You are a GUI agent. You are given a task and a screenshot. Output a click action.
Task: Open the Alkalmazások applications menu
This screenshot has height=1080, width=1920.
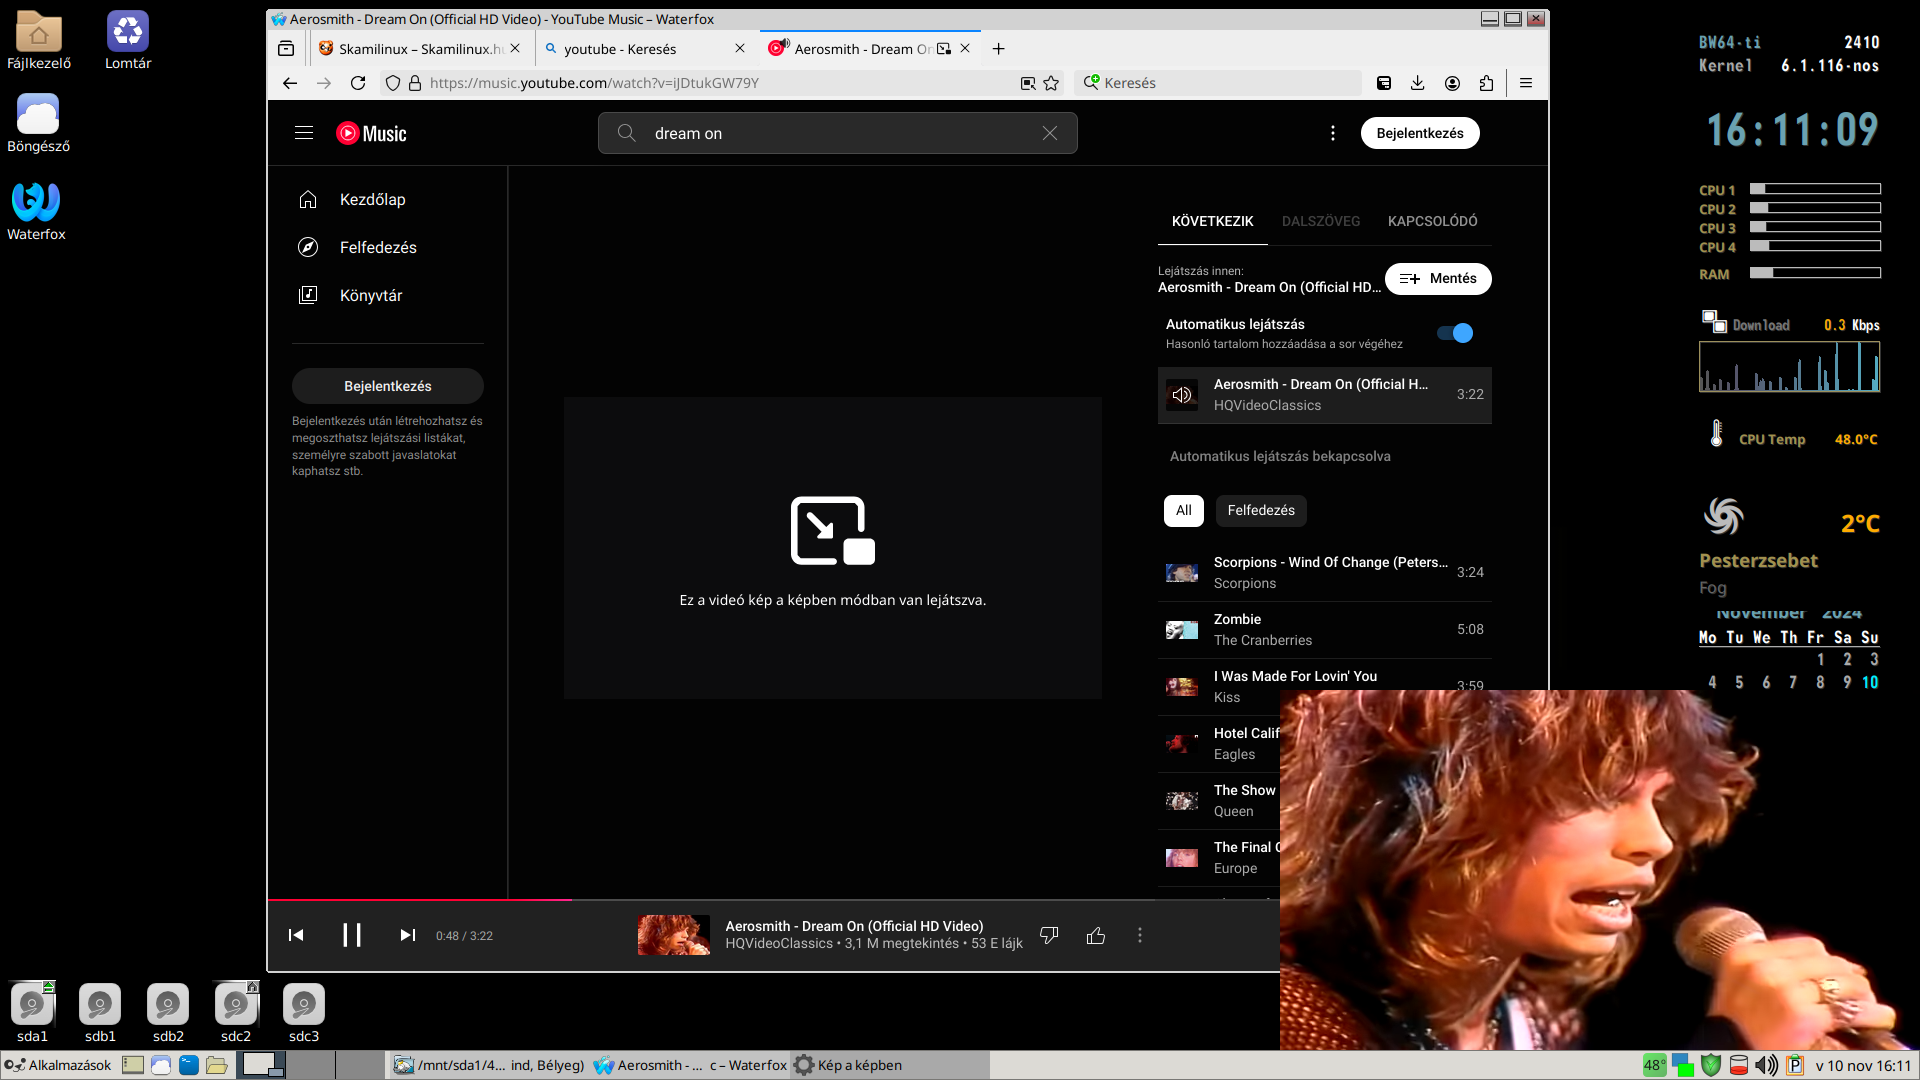(58, 1065)
